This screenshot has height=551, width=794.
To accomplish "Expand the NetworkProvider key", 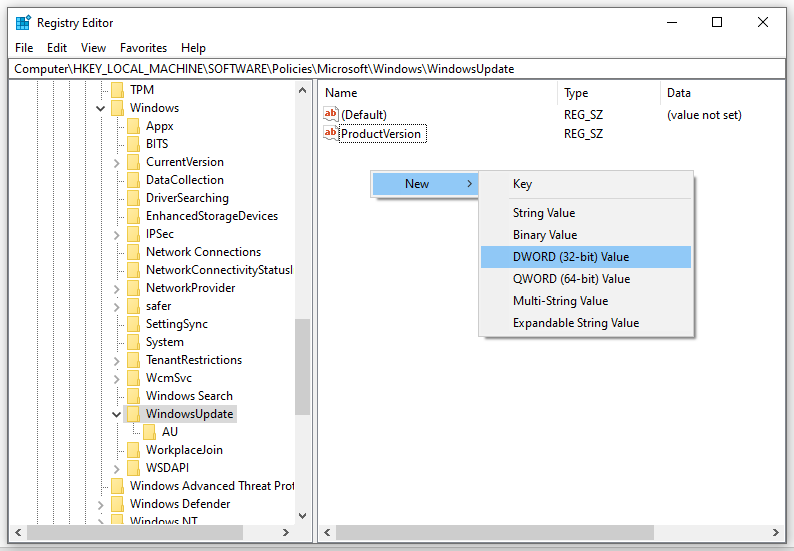I will coord(116,289).
